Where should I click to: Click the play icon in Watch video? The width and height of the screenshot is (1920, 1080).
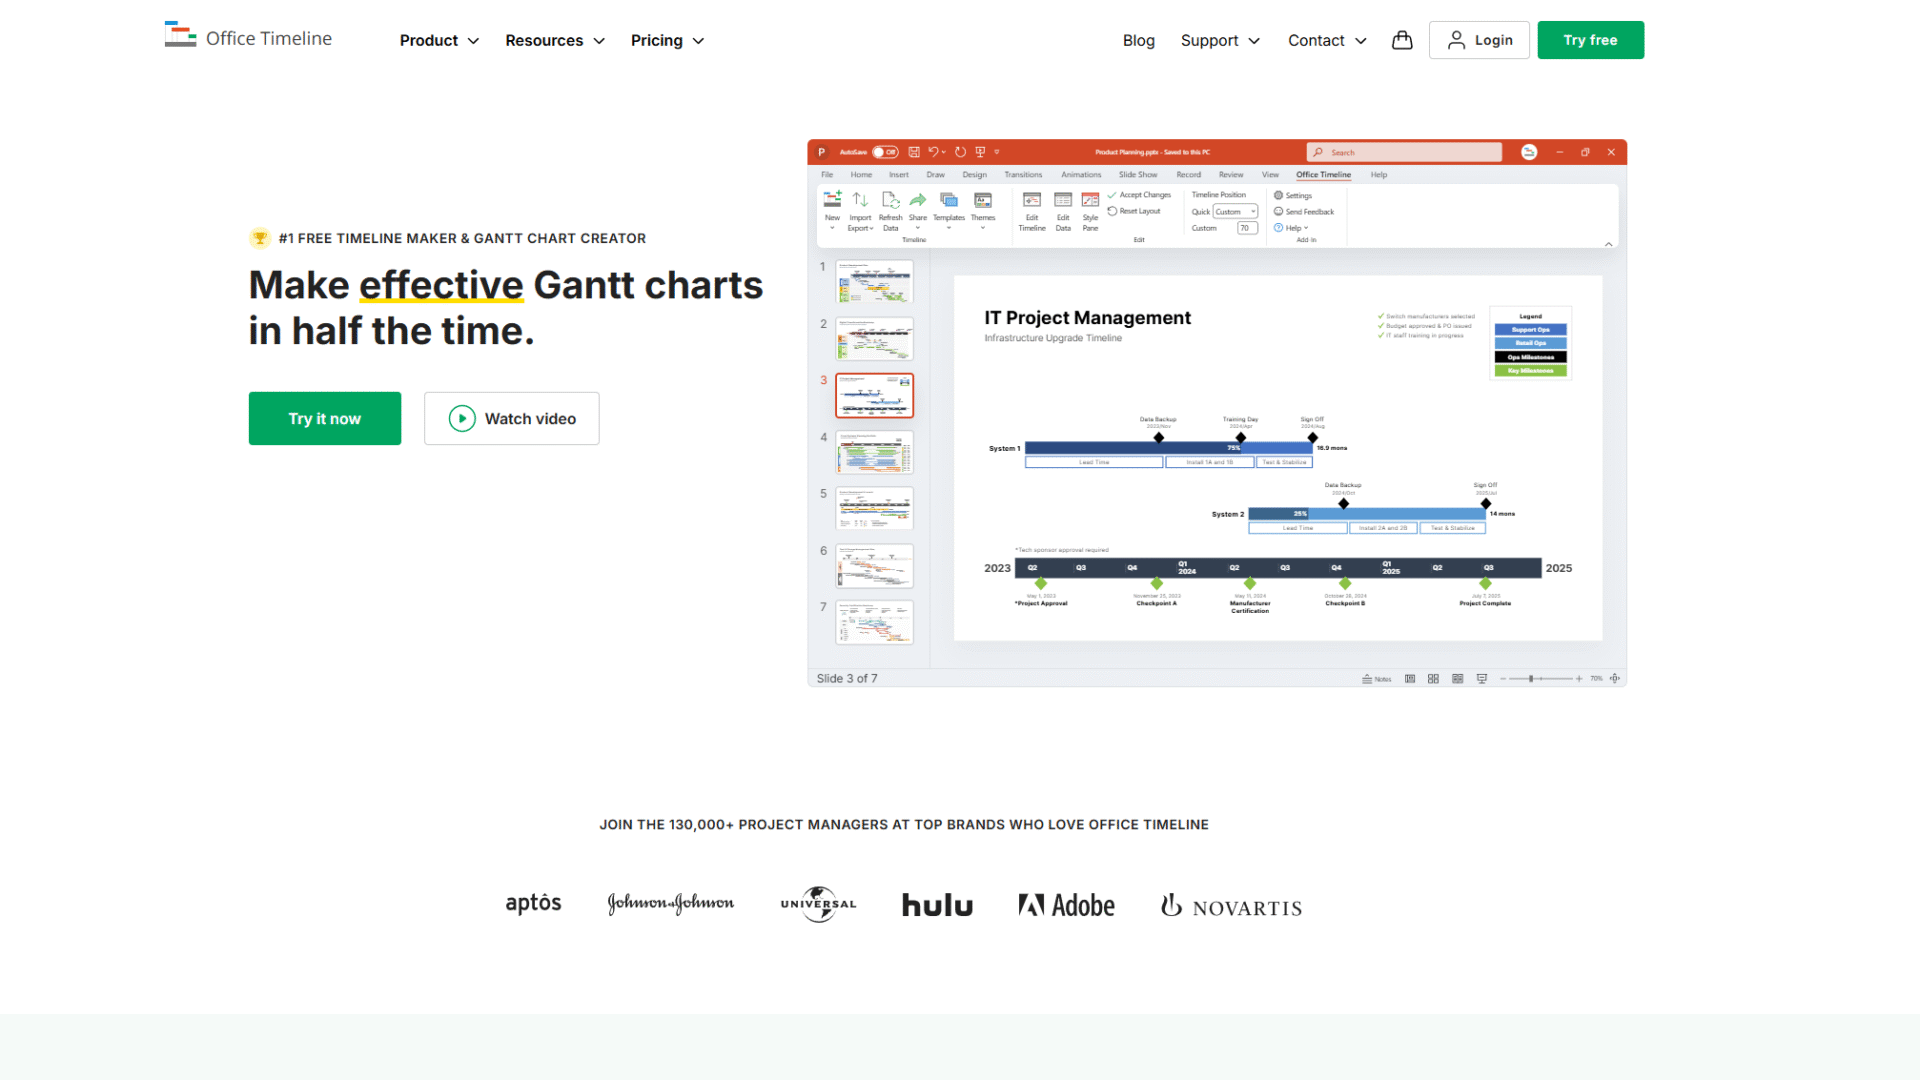point(462,418)
